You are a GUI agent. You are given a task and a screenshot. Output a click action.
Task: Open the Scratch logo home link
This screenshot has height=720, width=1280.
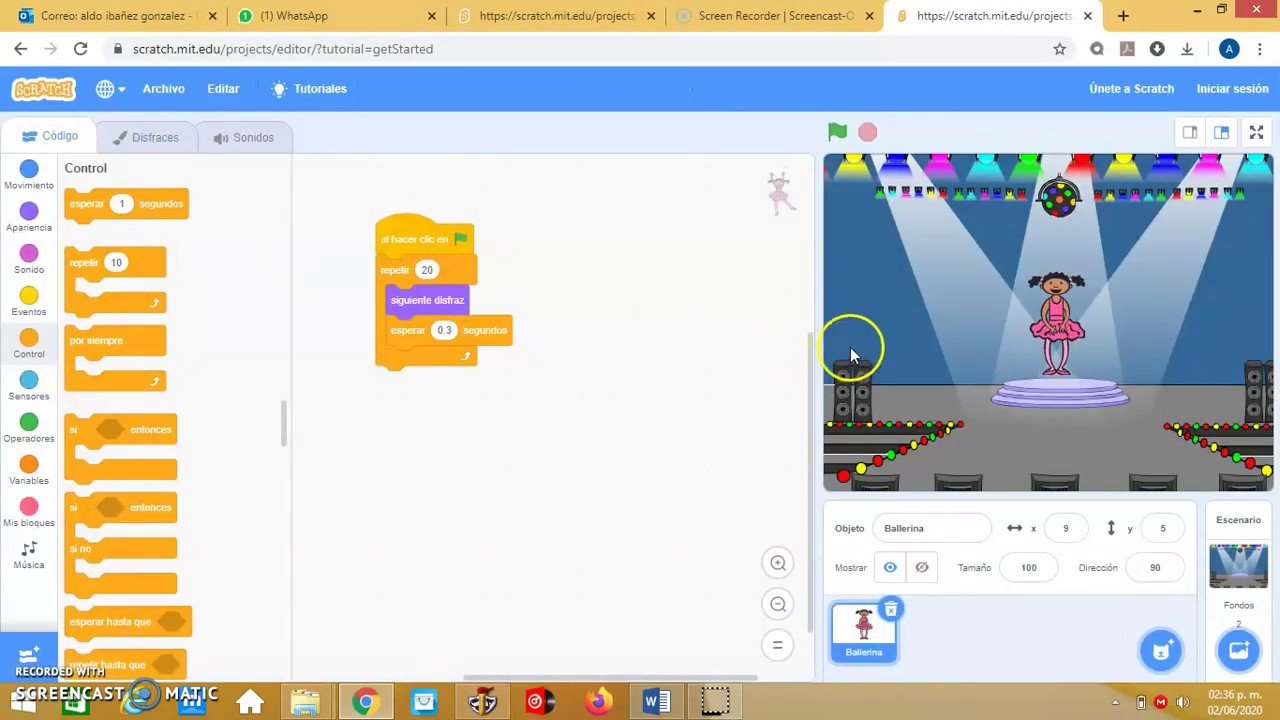(44, 89)
